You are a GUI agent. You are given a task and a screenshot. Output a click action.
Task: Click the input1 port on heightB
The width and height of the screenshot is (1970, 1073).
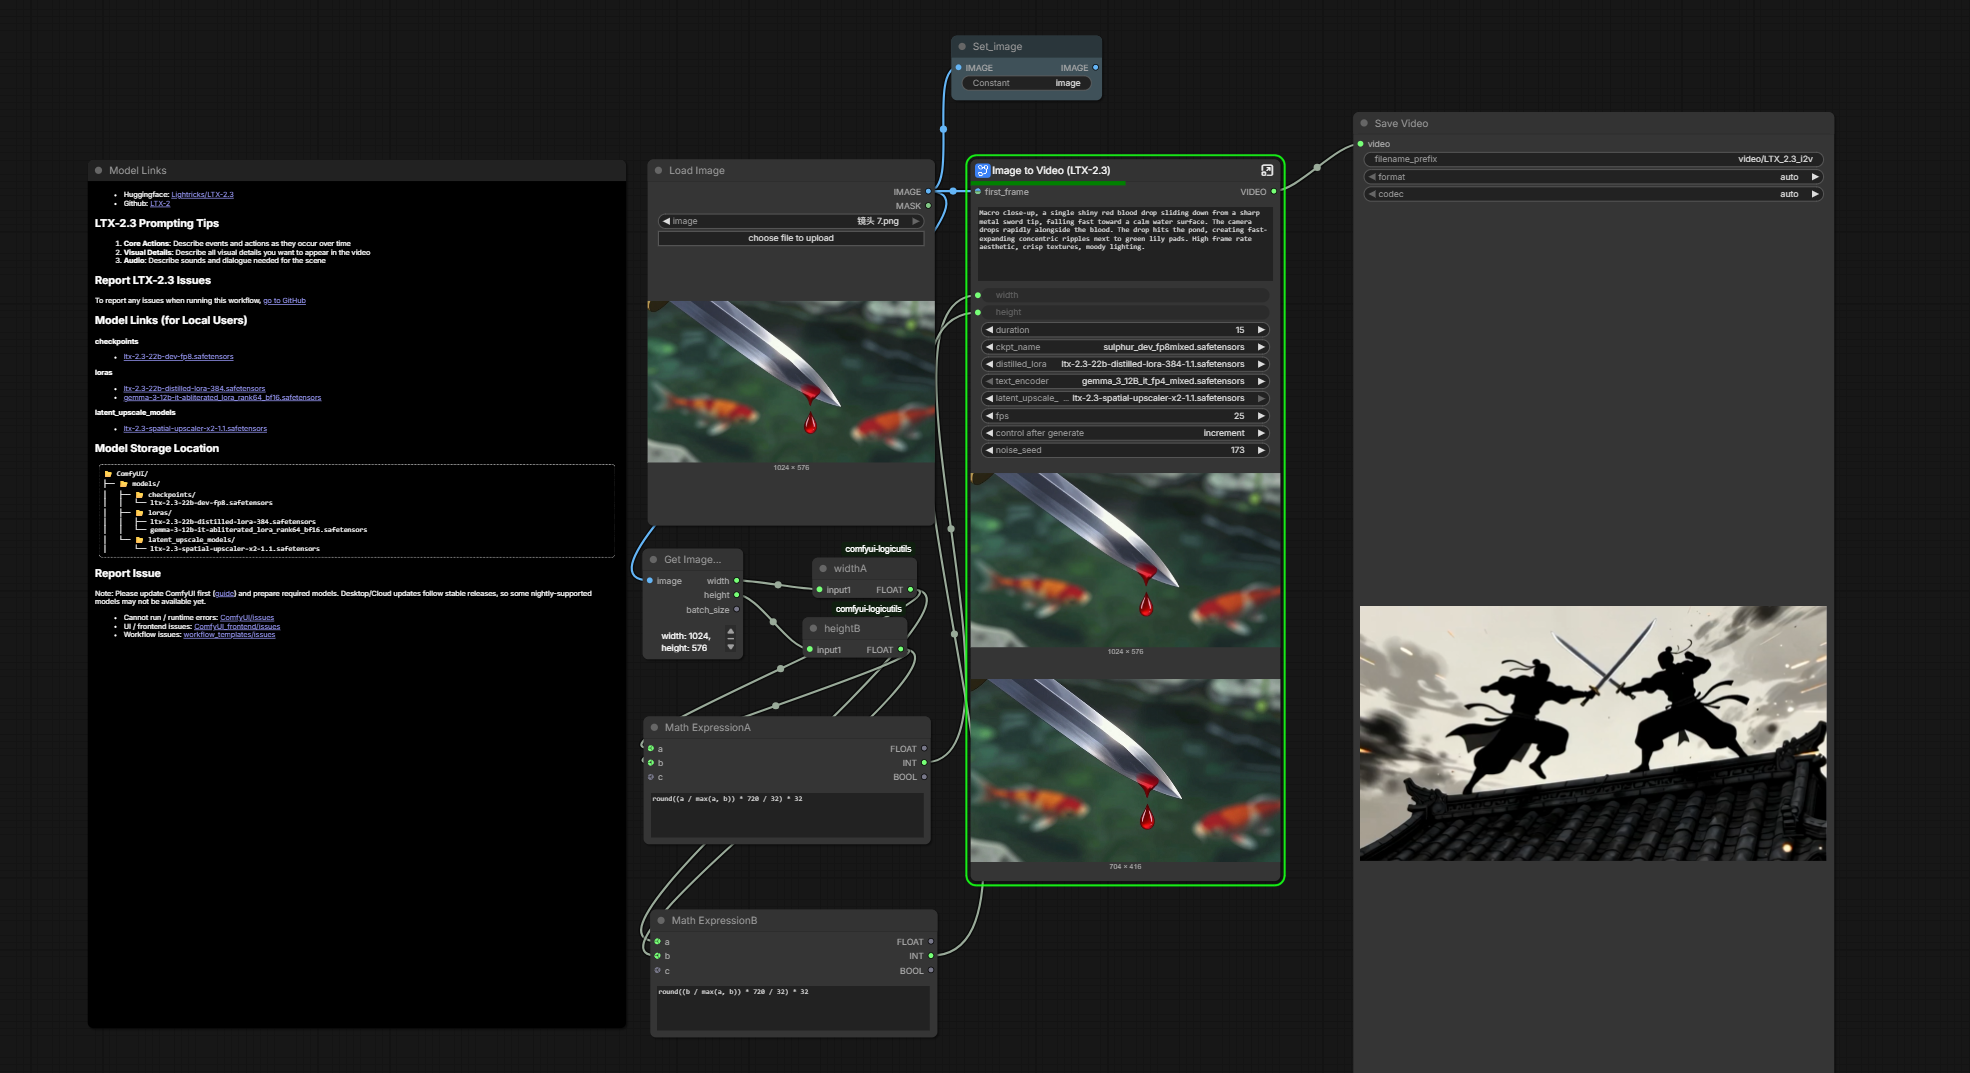[x=809, y=649]
